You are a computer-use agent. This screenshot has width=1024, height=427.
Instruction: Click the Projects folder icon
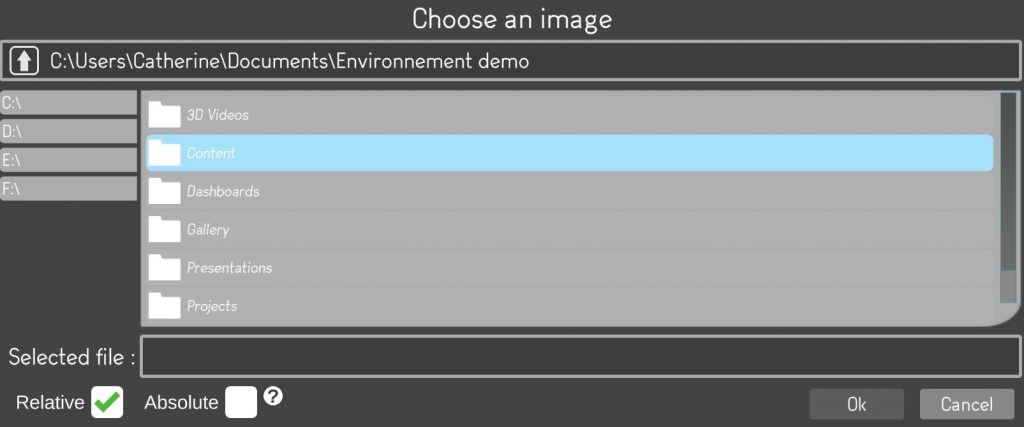(x=164, y=306)
